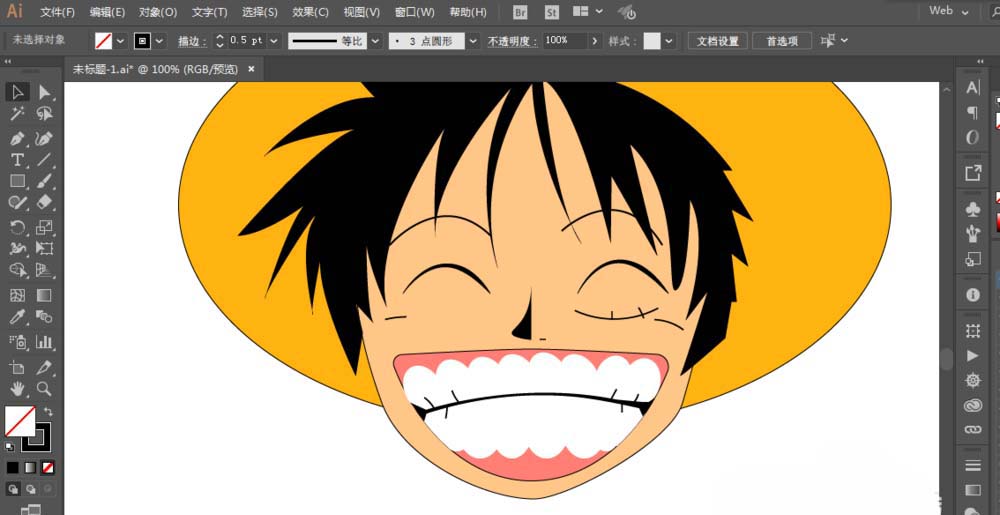Image resolution: width=1000 pixels, height=515 pixels.
Task: Enable Draw Behind mode
Action: tap(30, 489)
